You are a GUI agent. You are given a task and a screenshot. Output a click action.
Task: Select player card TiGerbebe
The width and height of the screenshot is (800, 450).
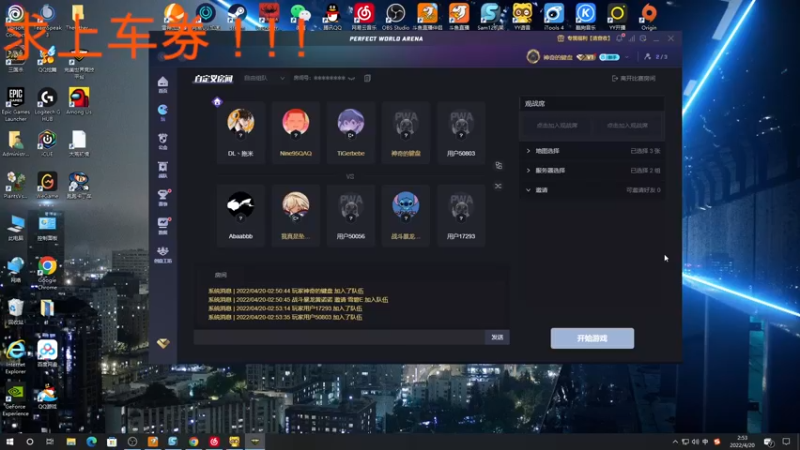tap(351, 132)
